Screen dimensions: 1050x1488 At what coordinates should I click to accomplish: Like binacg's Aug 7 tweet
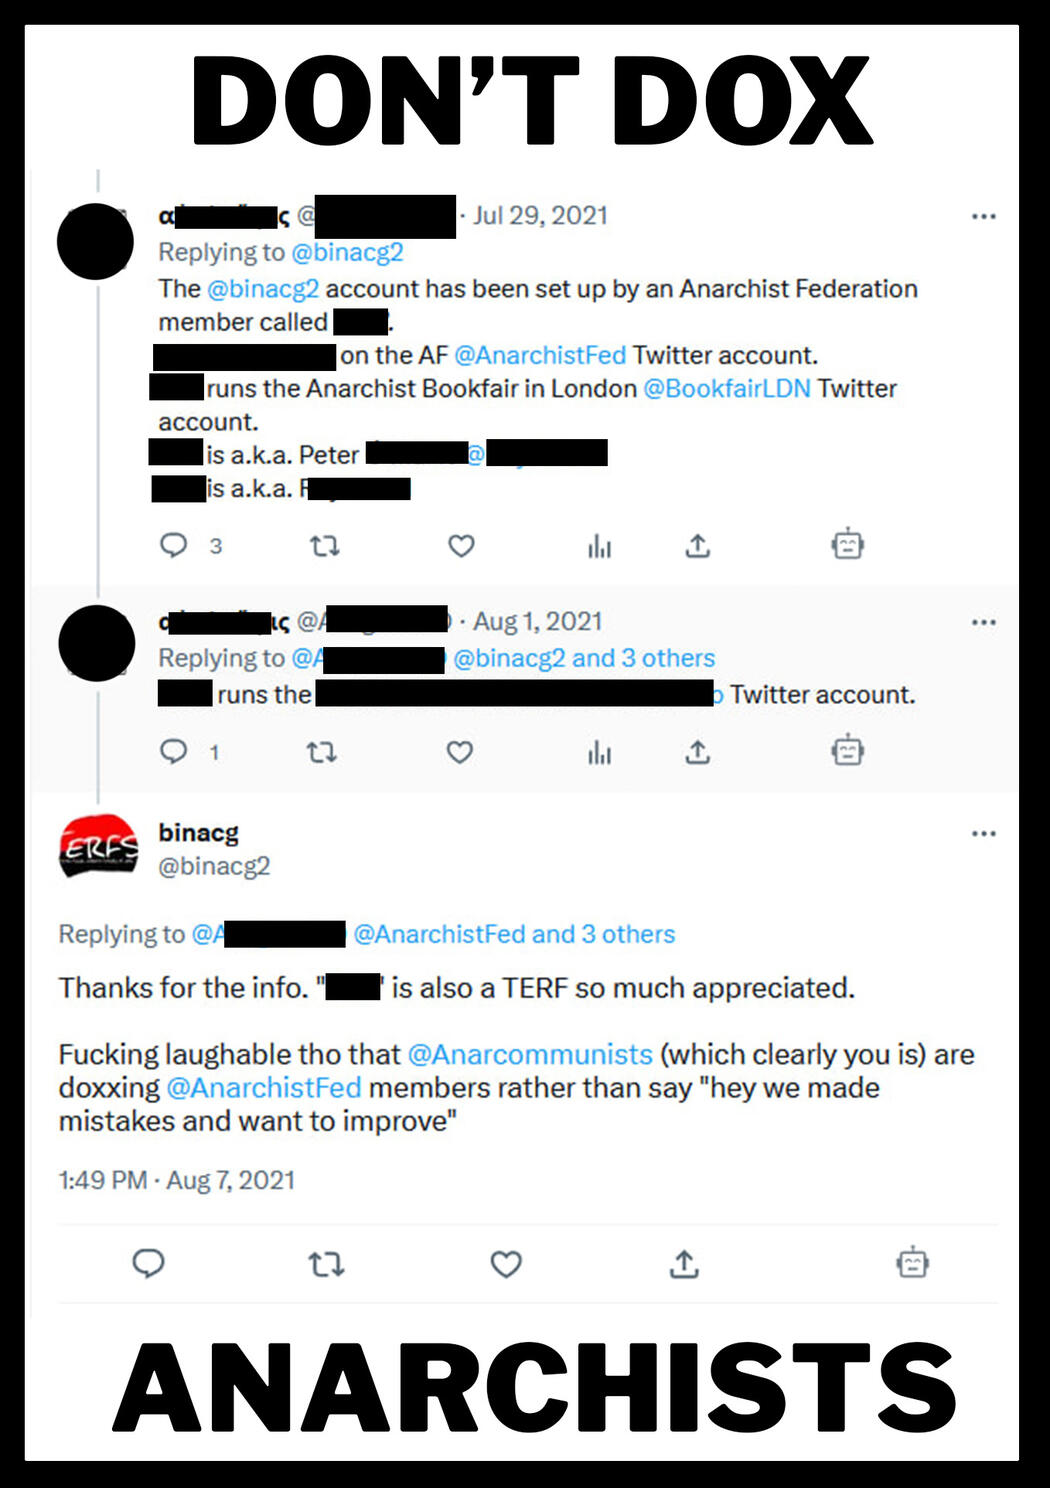[506, 1264]
